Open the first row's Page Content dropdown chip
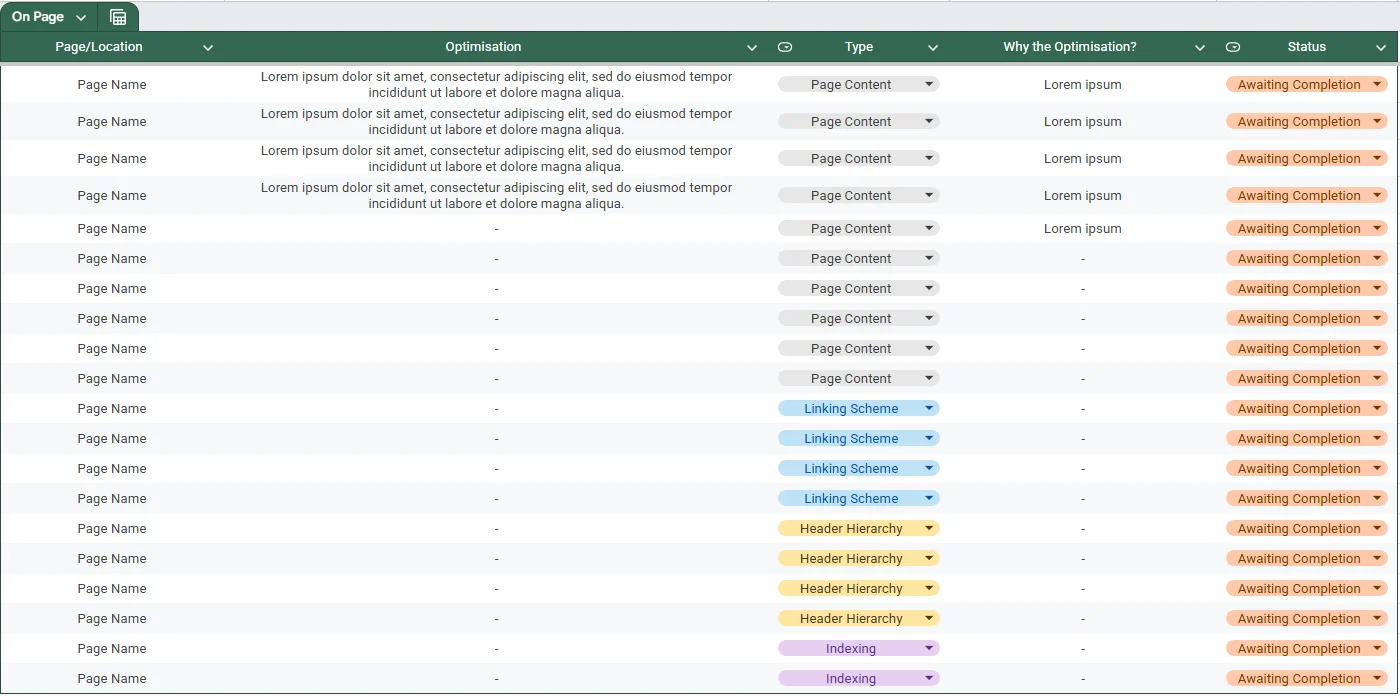This screenshot has height=696, width=1400. pyautogui.click(x=858, y=85)
